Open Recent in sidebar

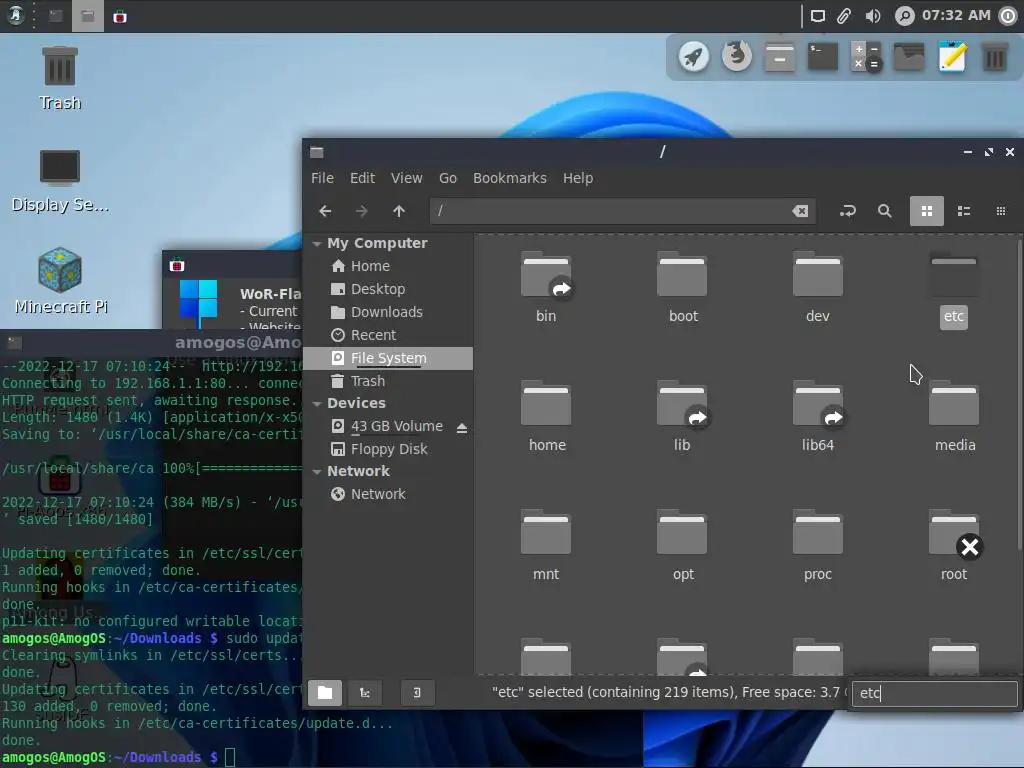[388, 335]
